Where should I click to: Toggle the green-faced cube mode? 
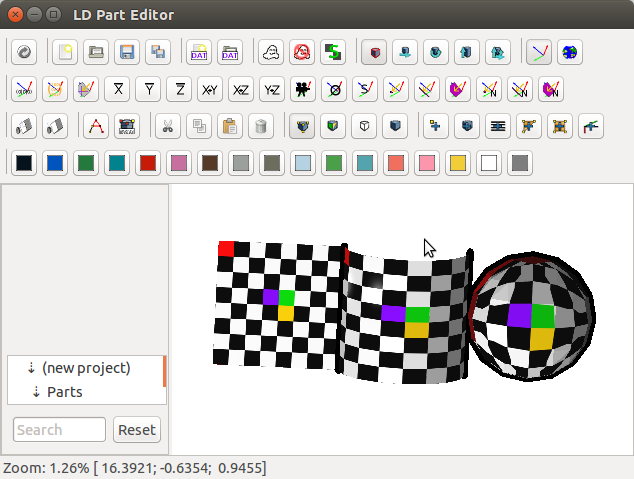(333, 126)
